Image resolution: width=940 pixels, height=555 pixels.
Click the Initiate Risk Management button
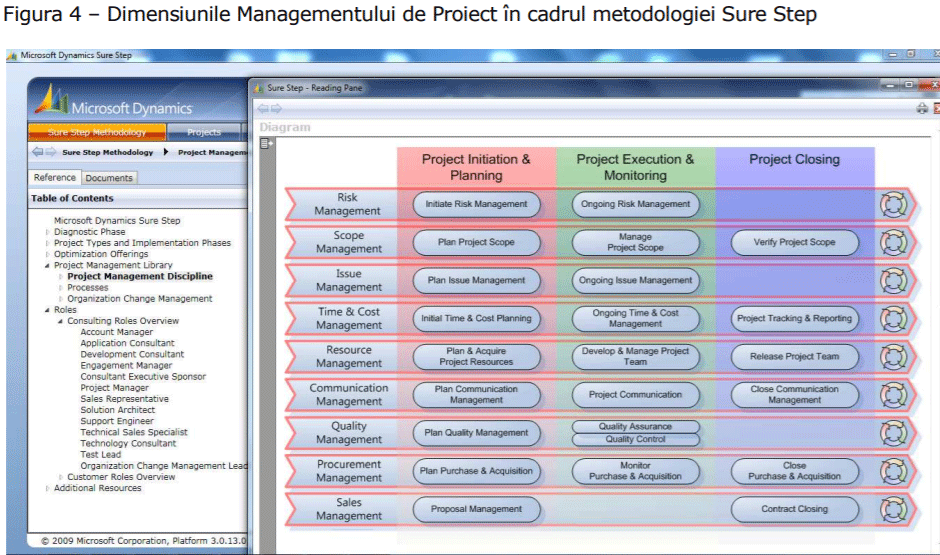coord(476,204)
